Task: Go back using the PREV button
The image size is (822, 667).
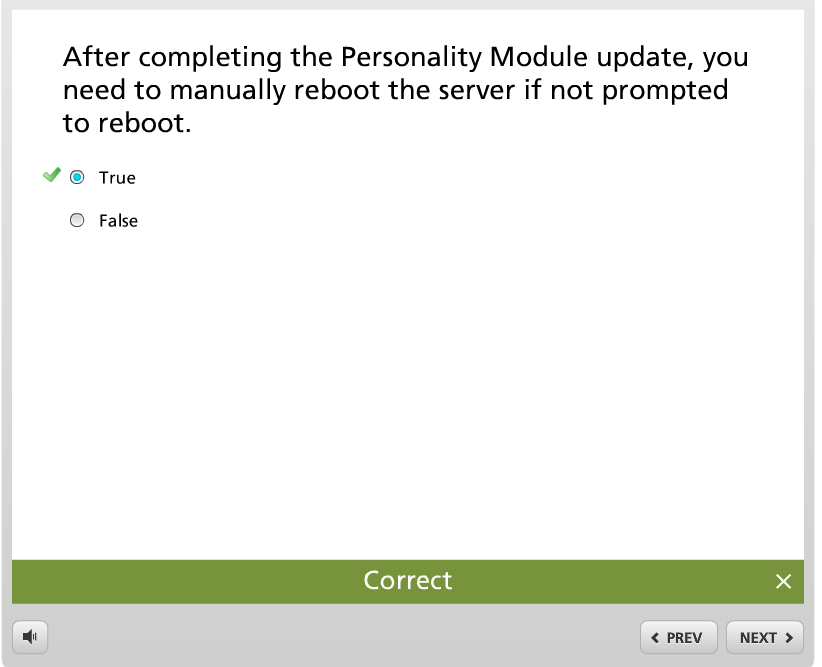Action: point(678,638)
